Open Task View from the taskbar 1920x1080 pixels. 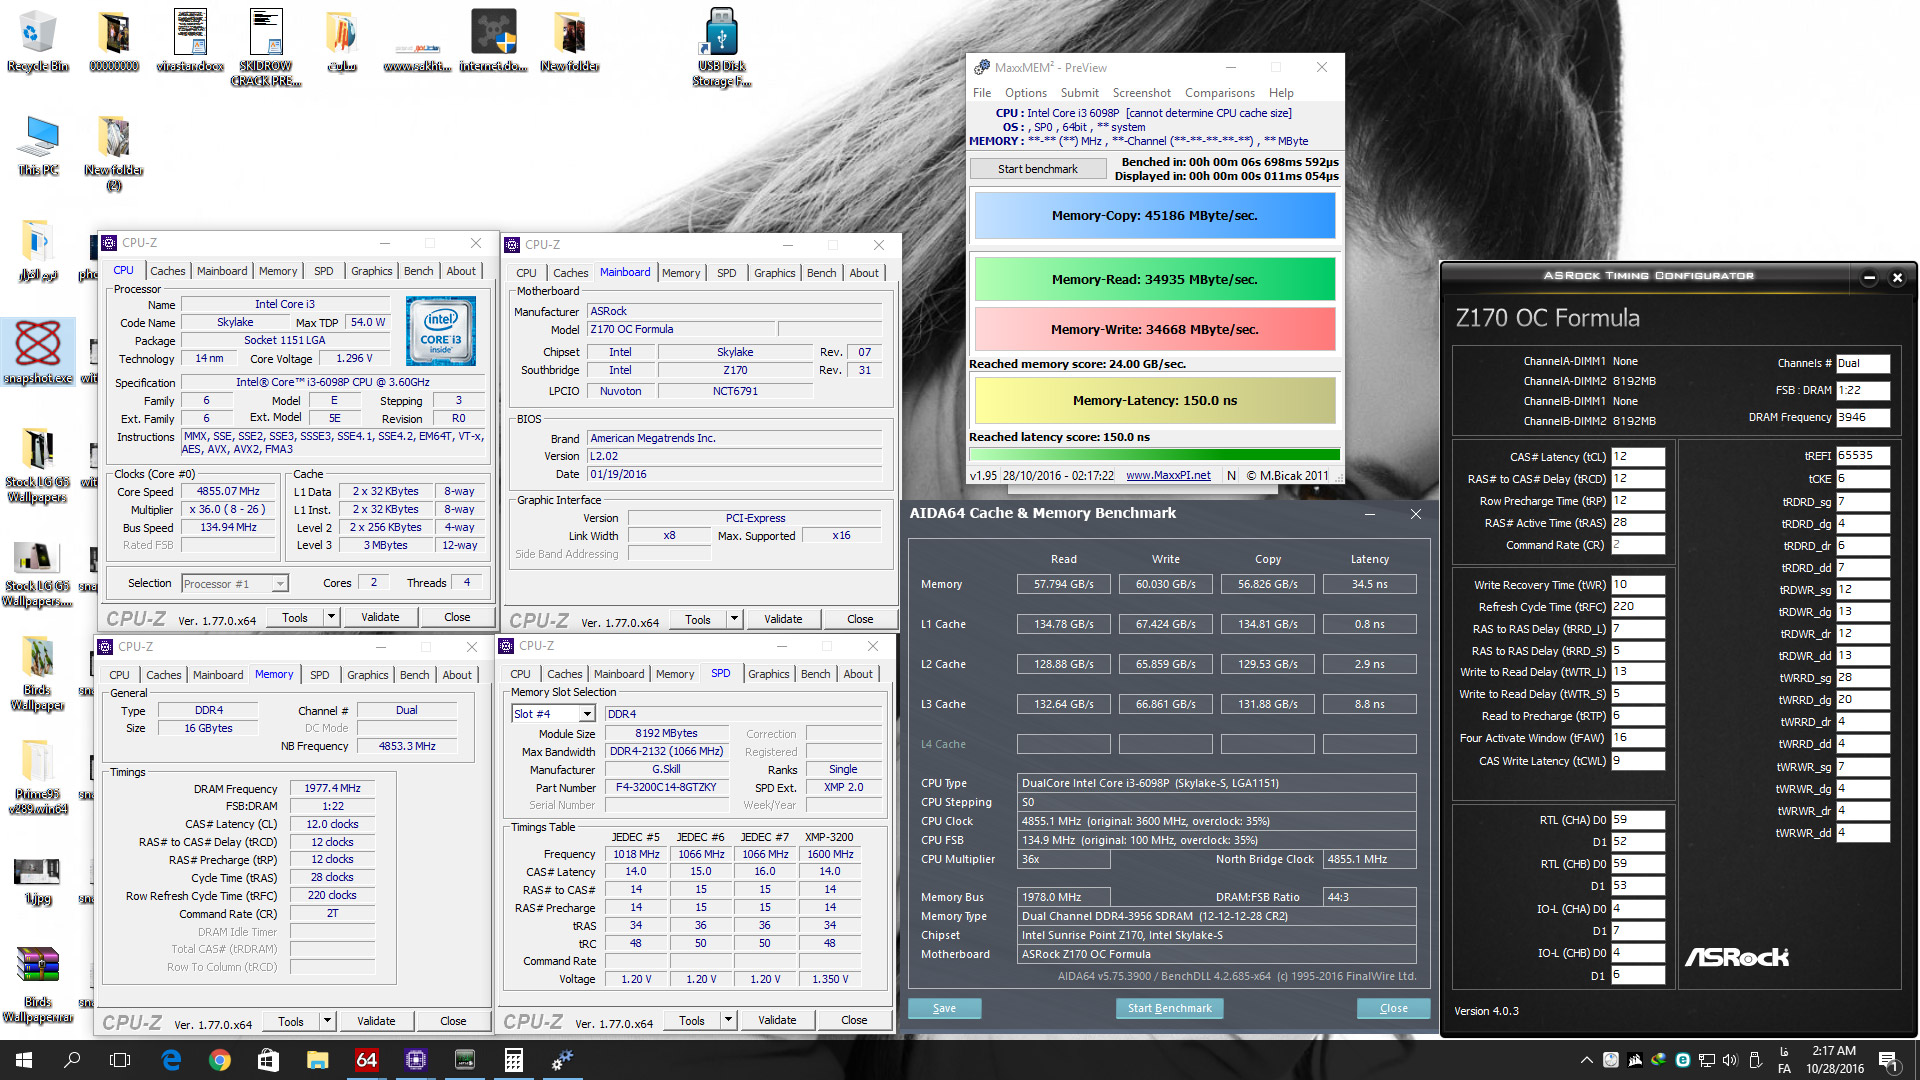[x=120, y=1060]
